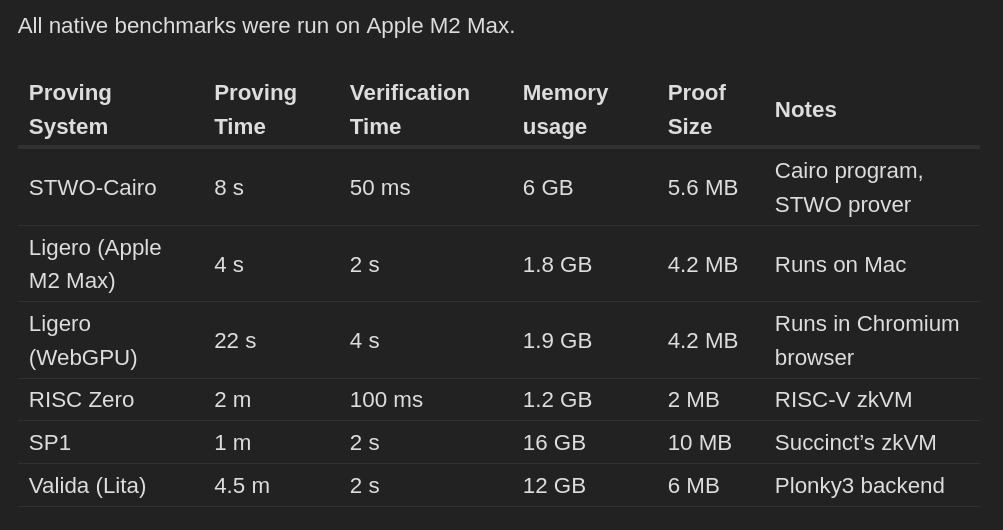This screenshot has height=530, width=1003.
Task: Click the 'Plonky3 backend' note
Action: click(x=859, y=486)
